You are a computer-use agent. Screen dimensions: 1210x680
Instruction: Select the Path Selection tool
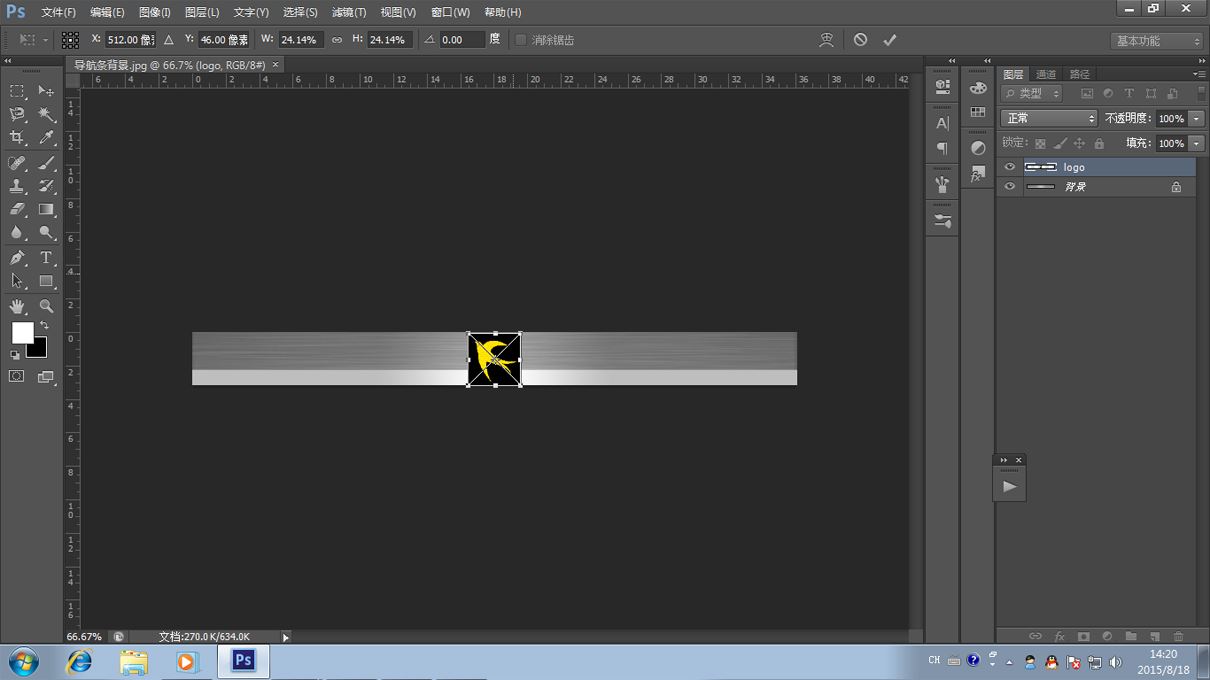(17, 282)
